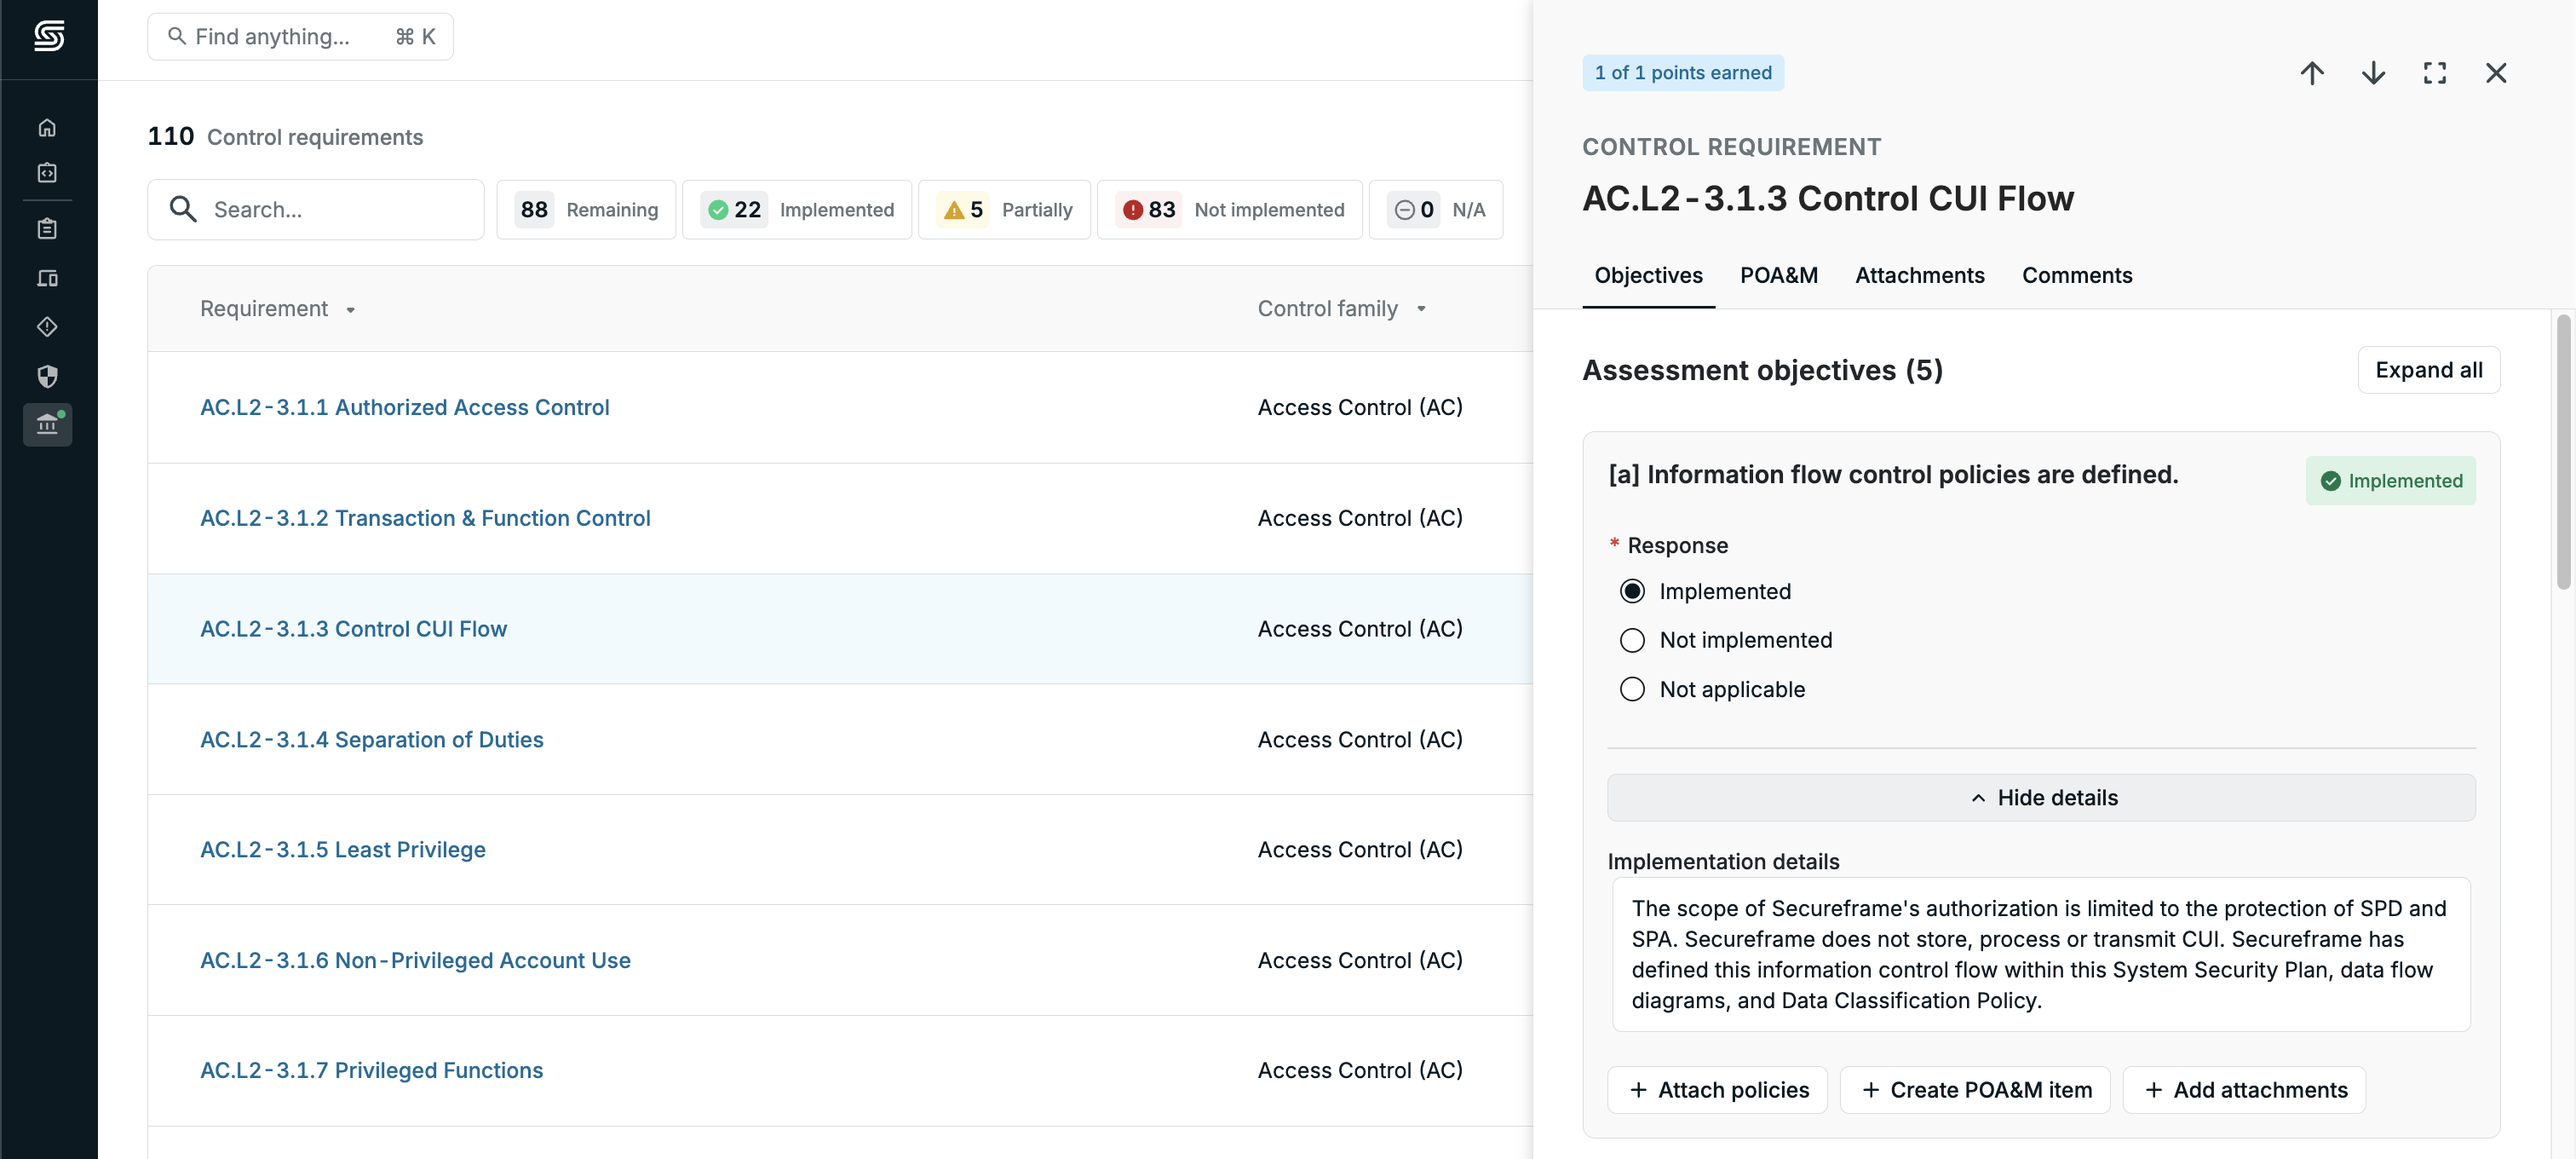Open AC.L2-3.1.3 Control CUI Flow
This screenshot has width=2576, height=1159.
coord(353,630)
